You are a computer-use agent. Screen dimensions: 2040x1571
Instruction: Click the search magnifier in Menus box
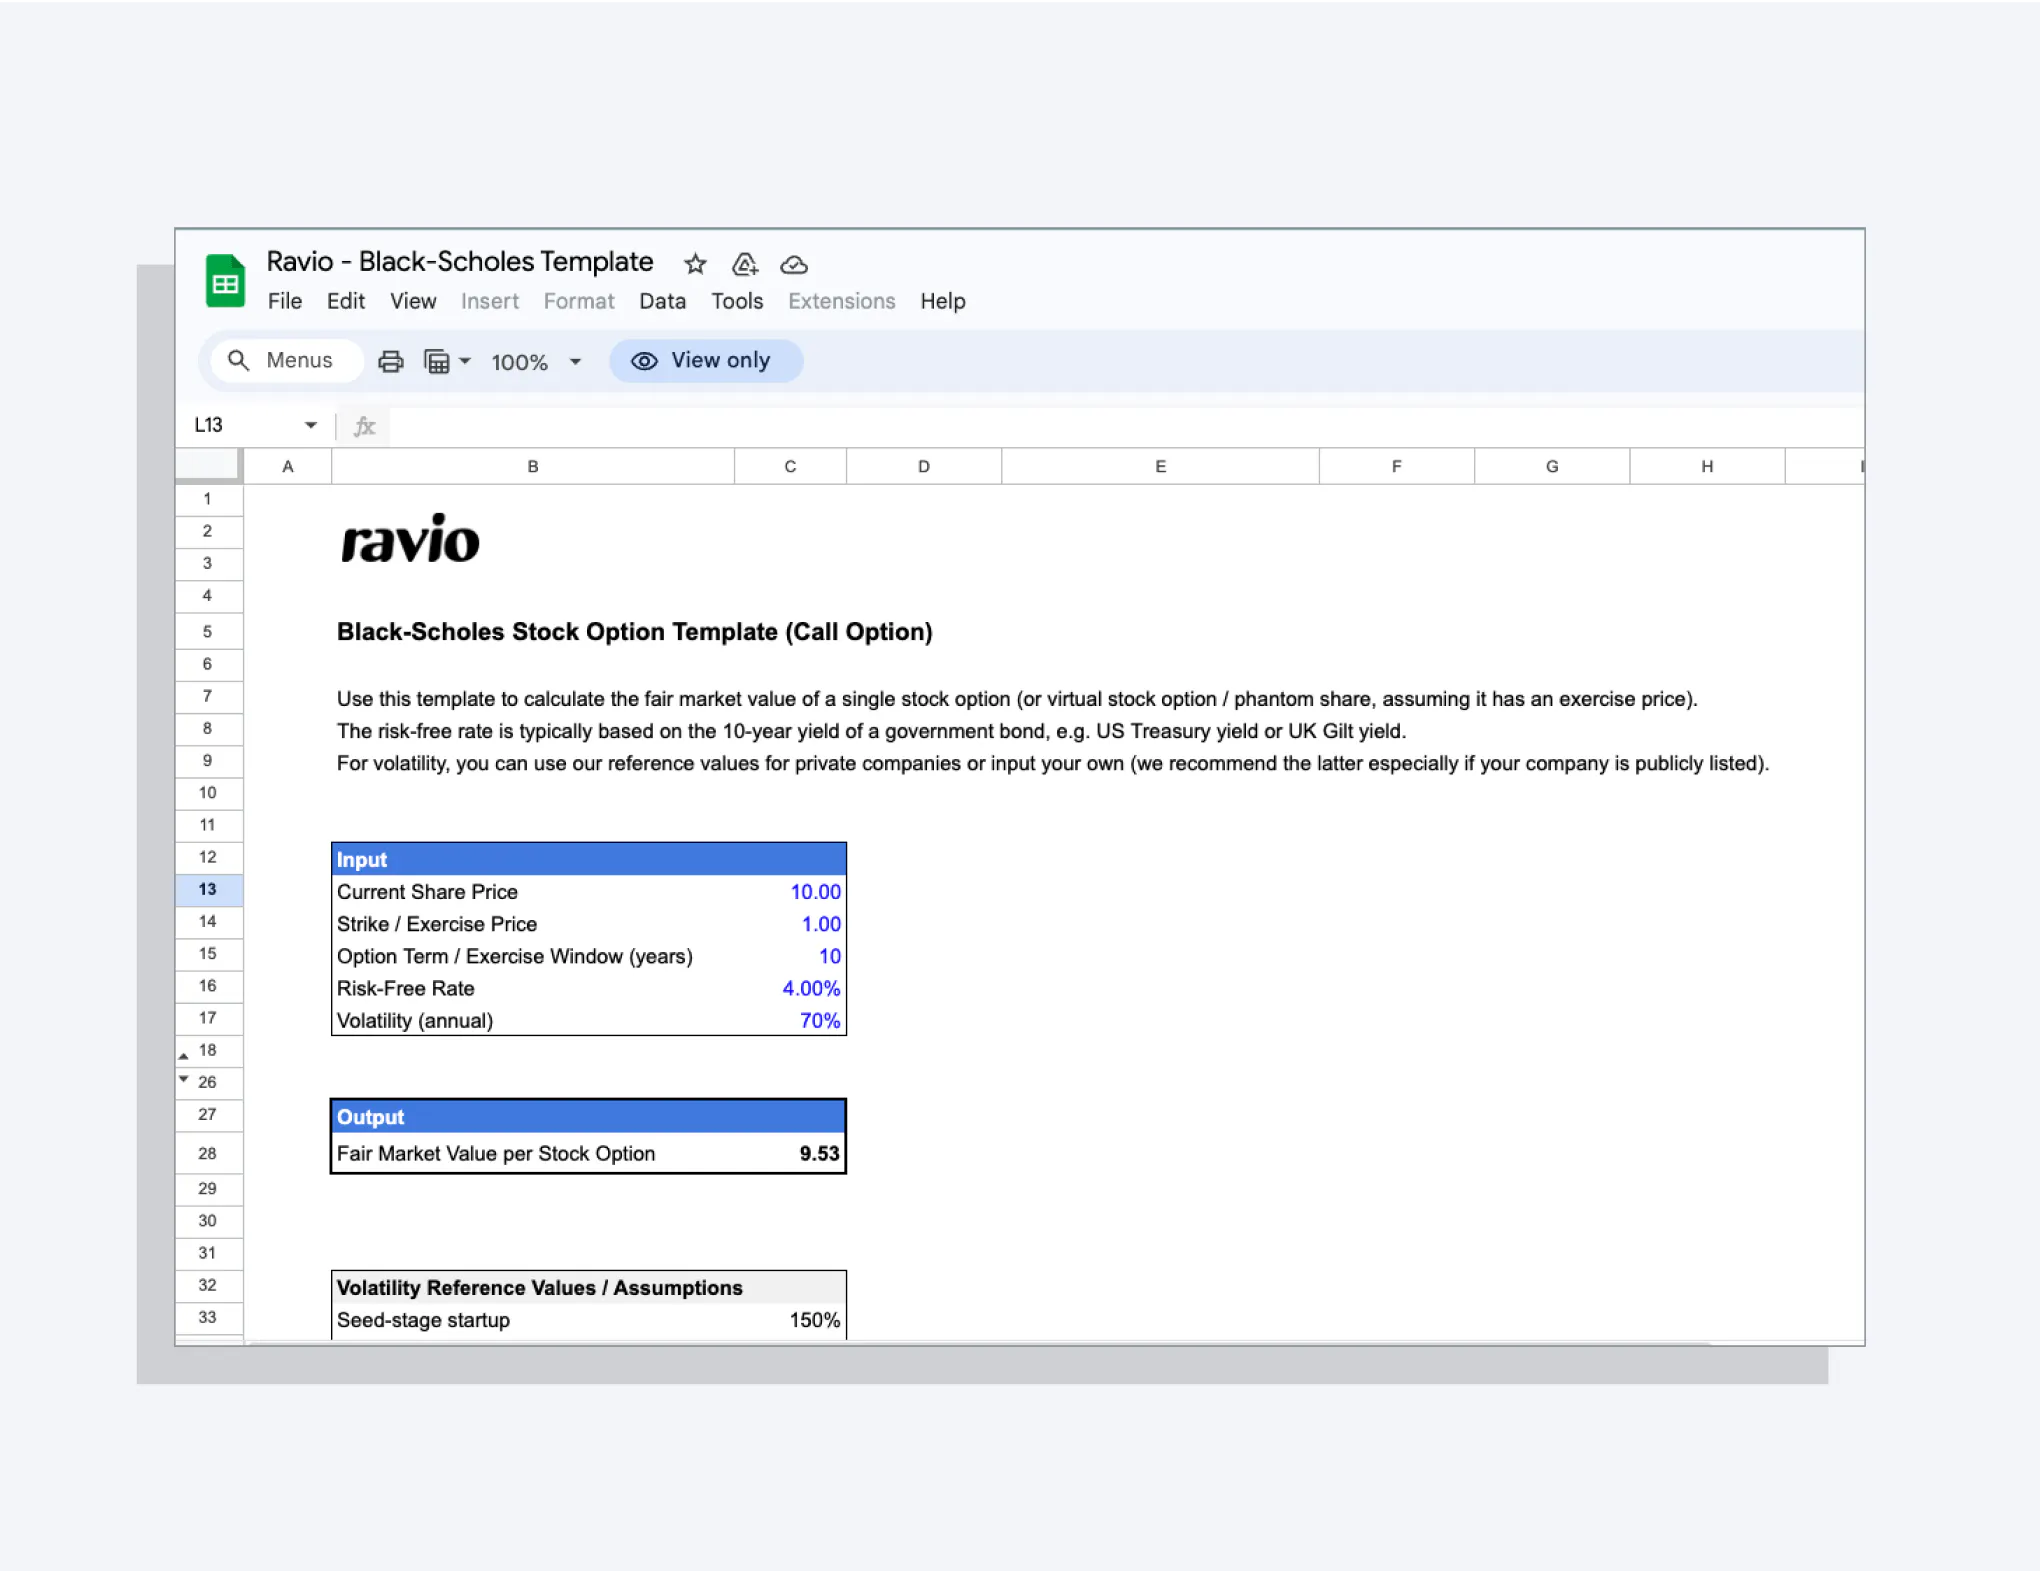pos(238,360)
